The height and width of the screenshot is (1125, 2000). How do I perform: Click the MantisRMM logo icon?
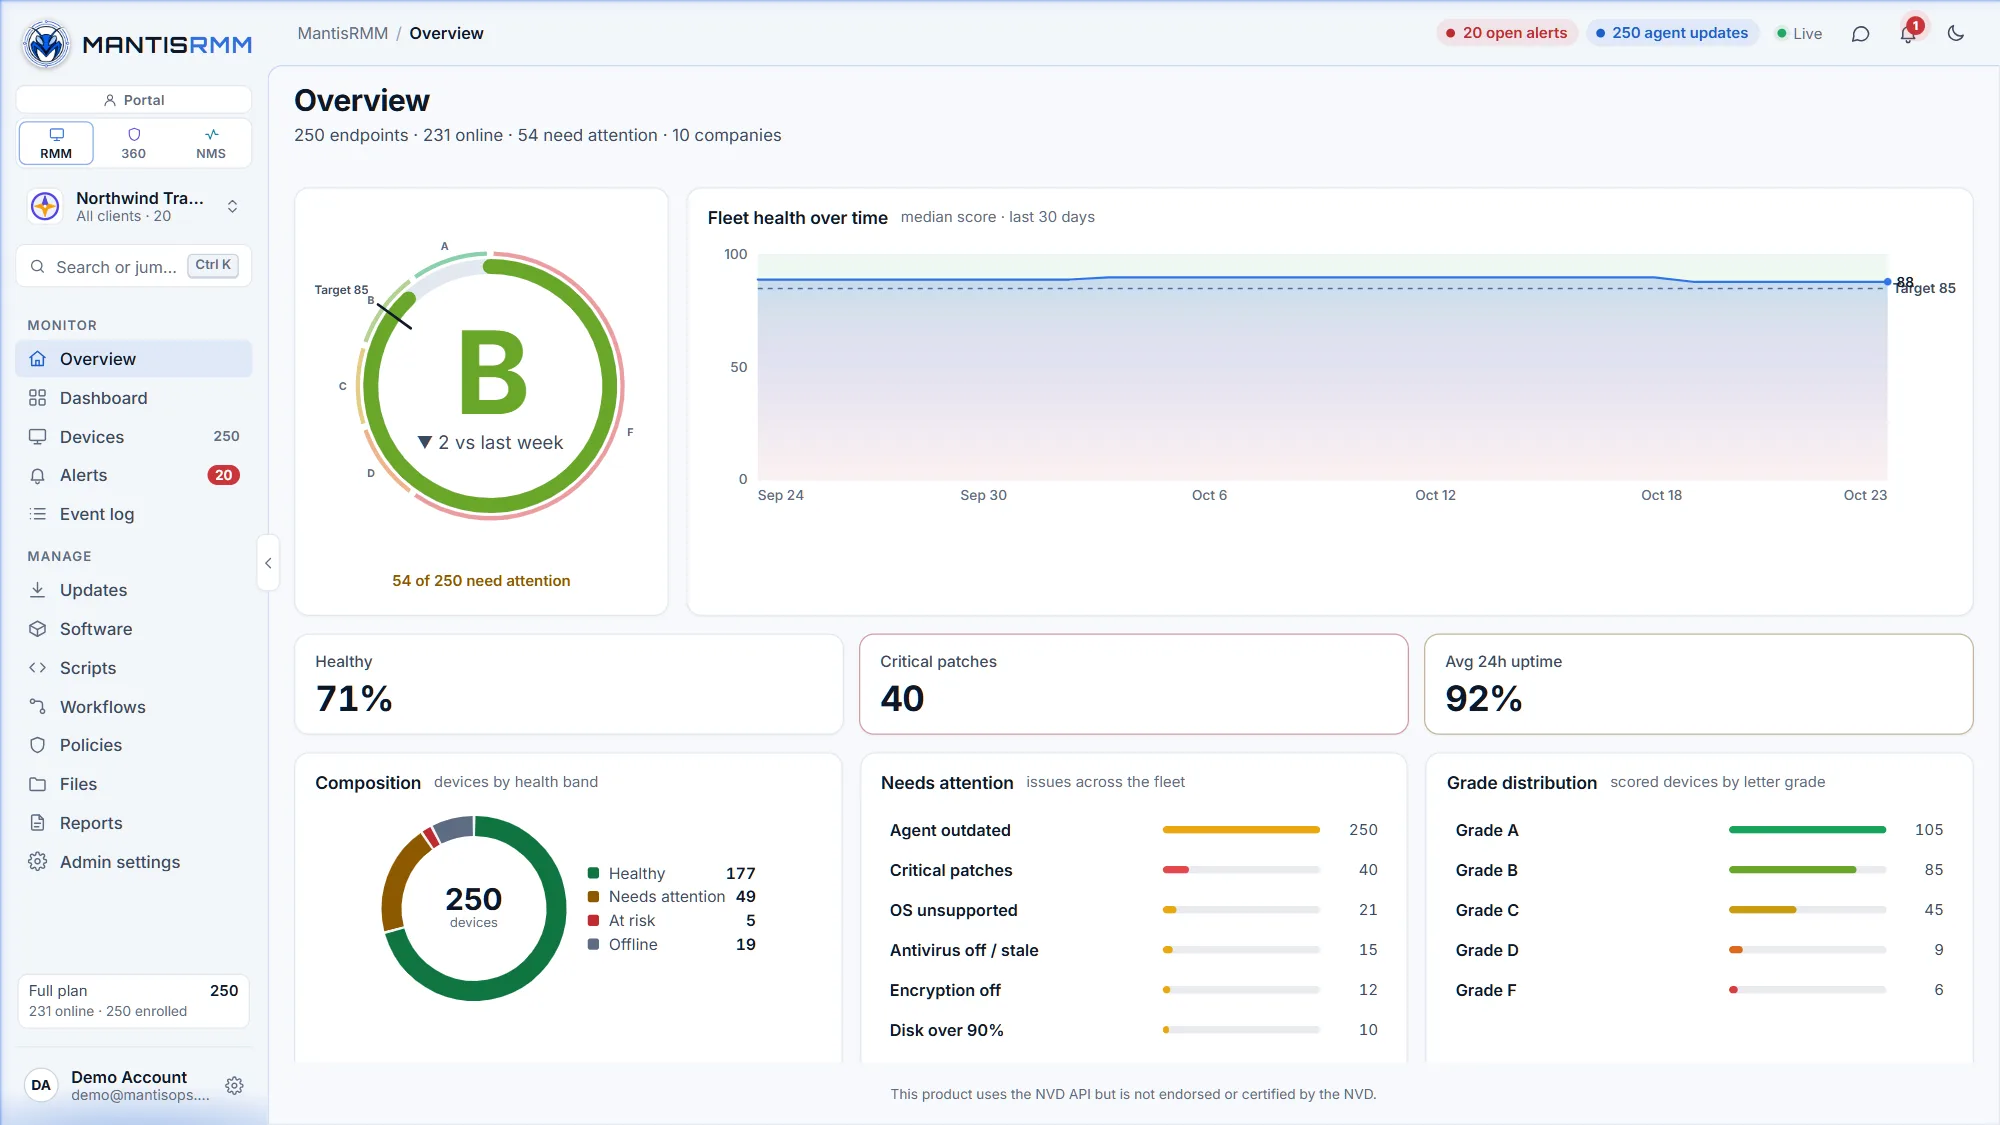click(46, 44)
